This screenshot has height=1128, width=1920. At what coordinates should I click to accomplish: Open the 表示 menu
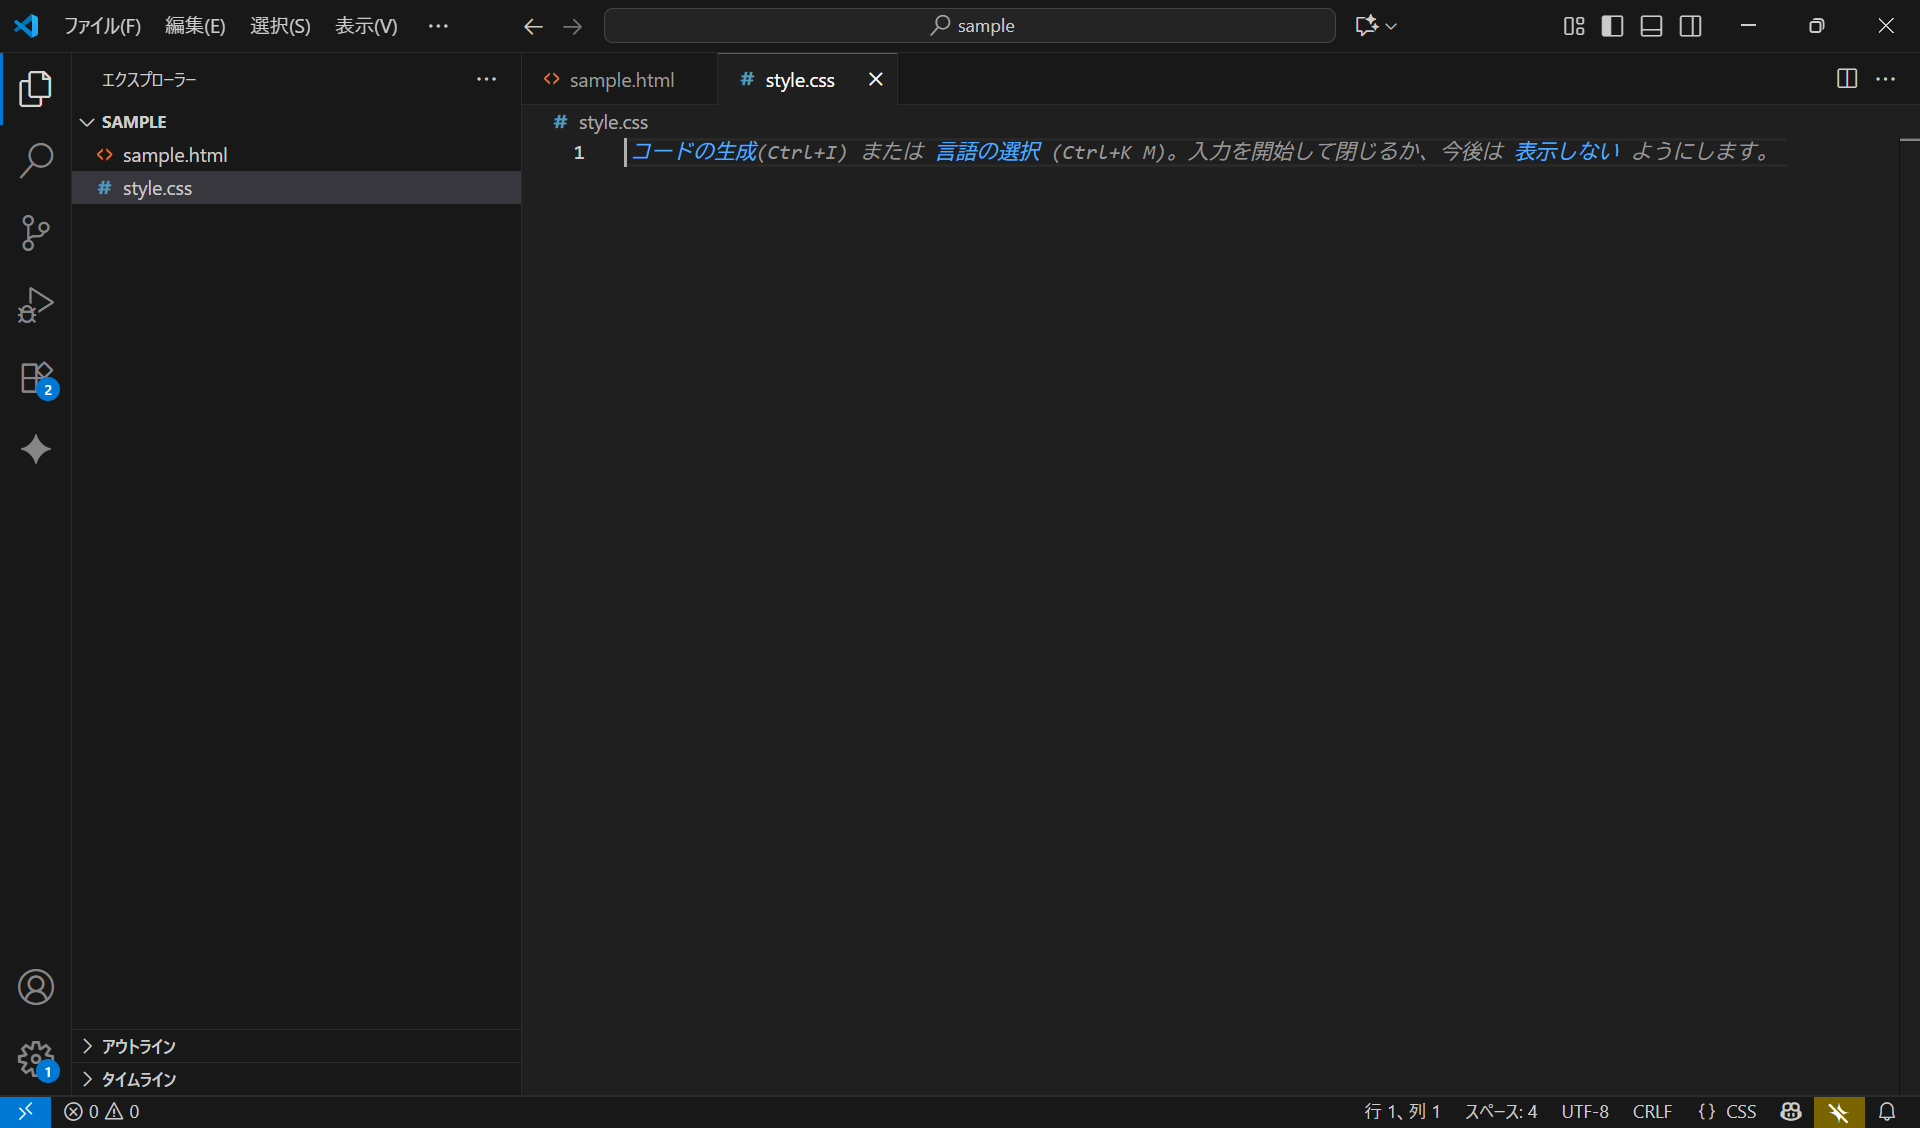click(365, 25)
